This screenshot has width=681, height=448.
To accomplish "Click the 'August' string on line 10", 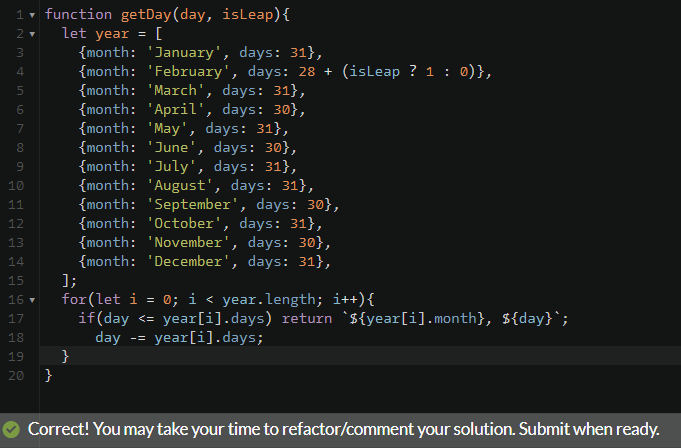I will coord(180,185).
